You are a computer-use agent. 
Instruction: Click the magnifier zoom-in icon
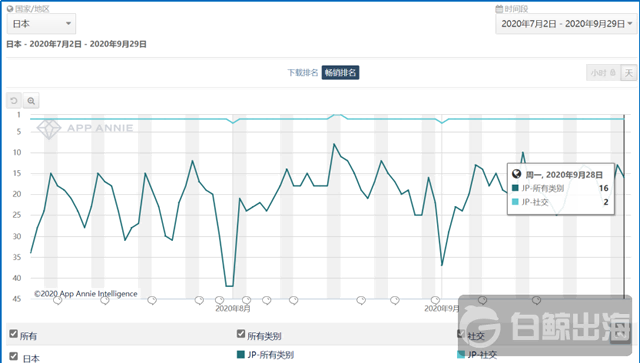click(x=31, y=101)
